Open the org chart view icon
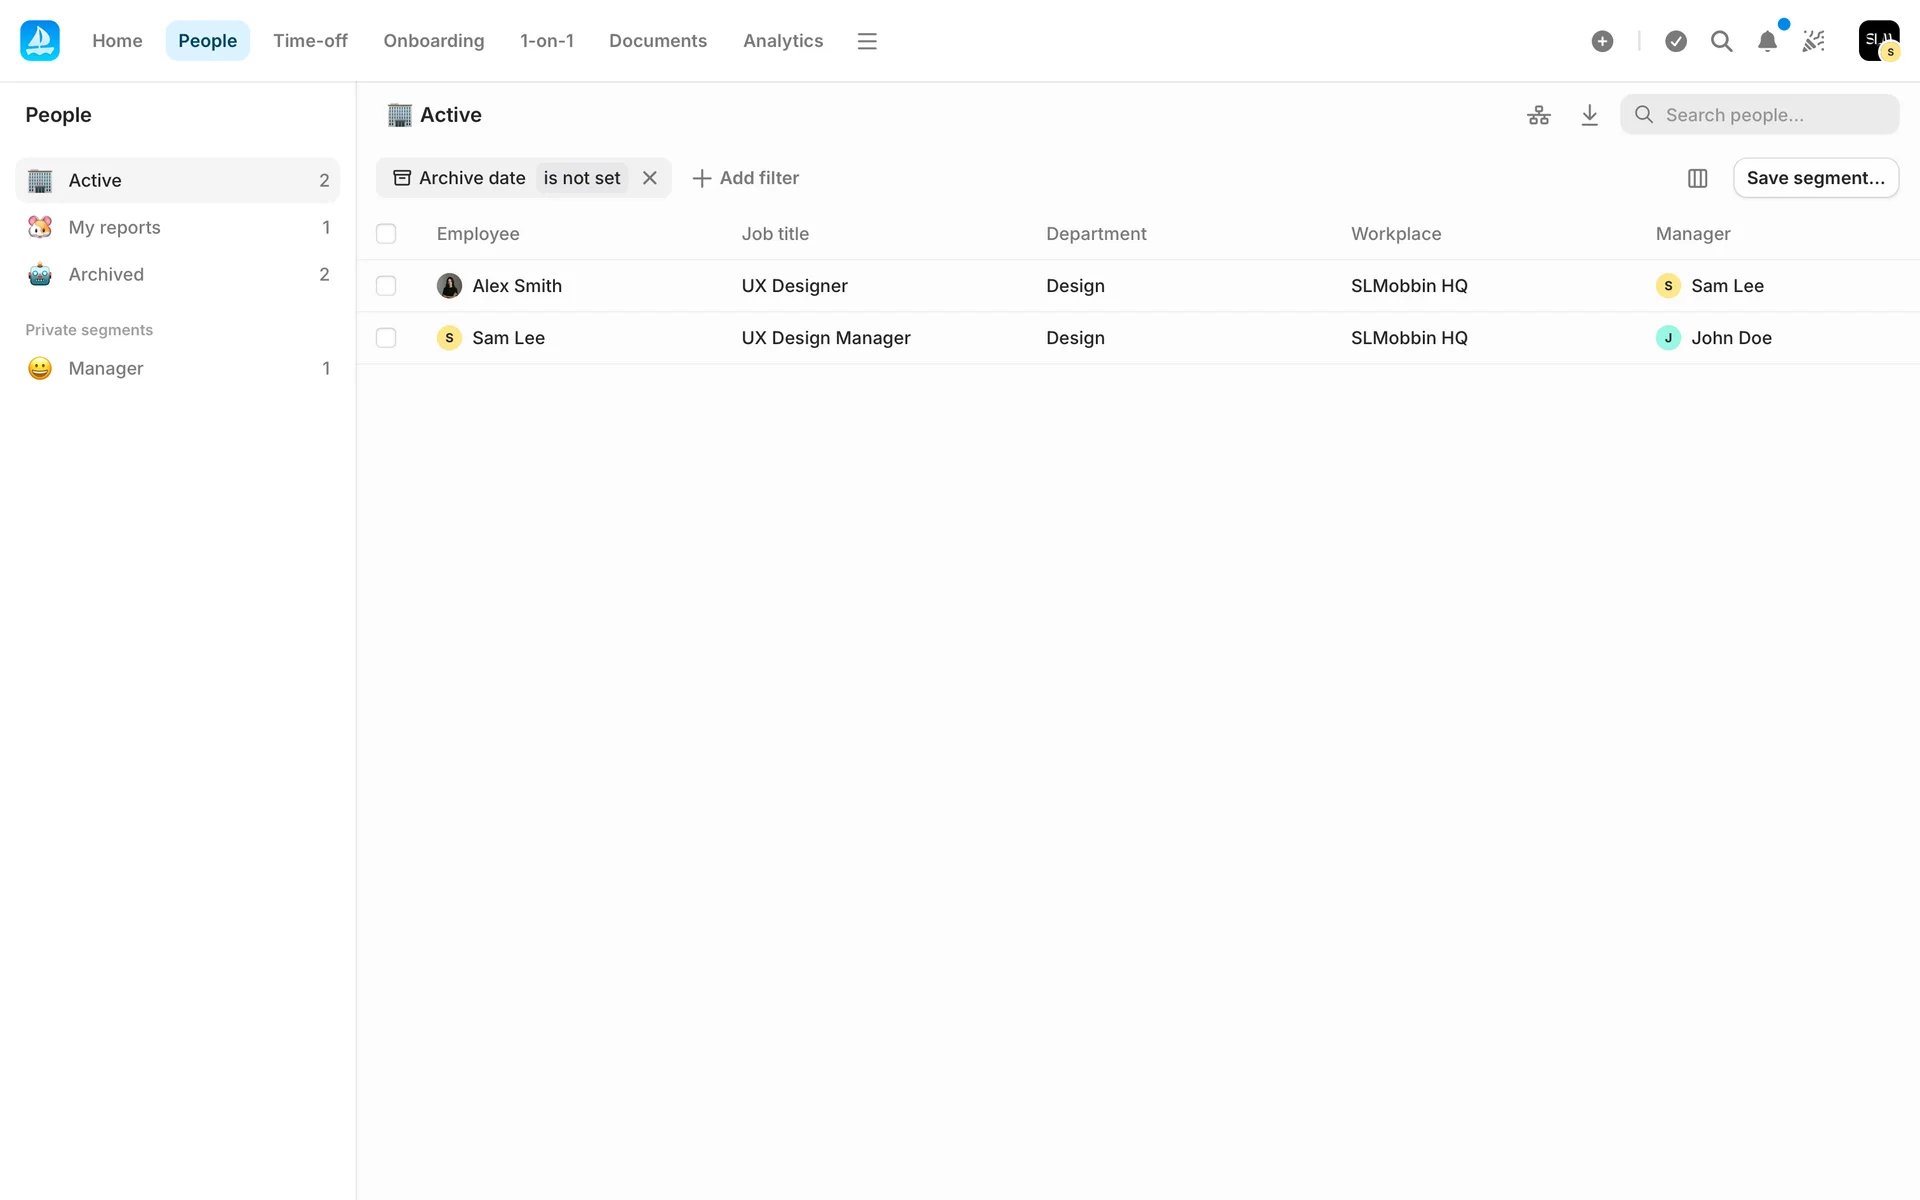The height and width of the screenshot is (1200, 1920). tap(1538, 115)
